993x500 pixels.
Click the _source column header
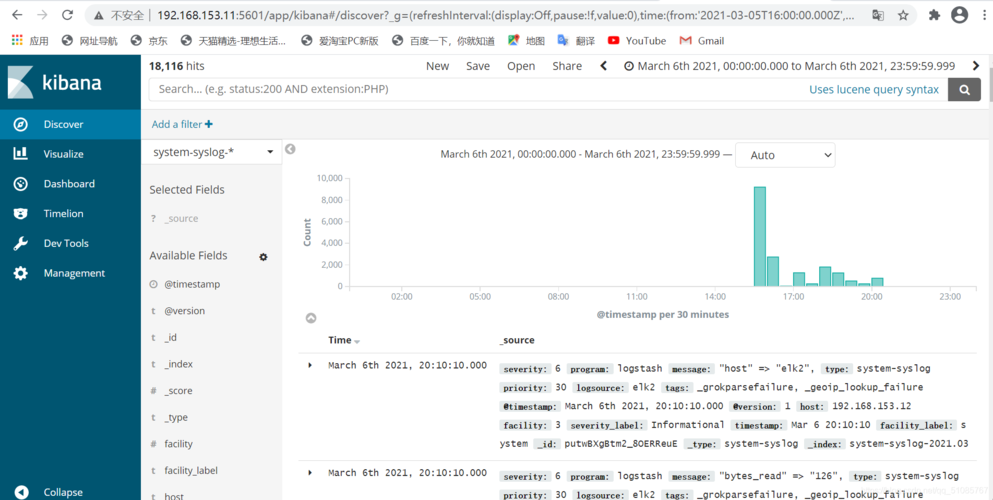[x=517, y=341]
